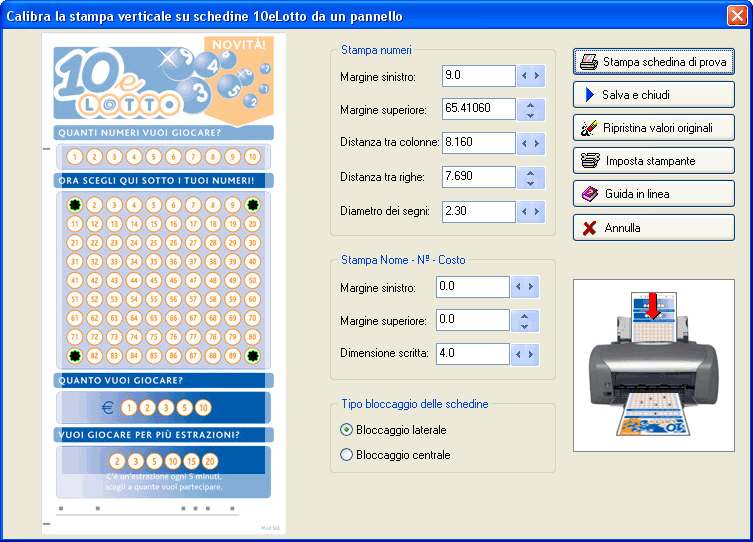This screenshot has width=753, height=542.
Task: Select Bloccaggio centrale option
Action: [x=347, y=455]
